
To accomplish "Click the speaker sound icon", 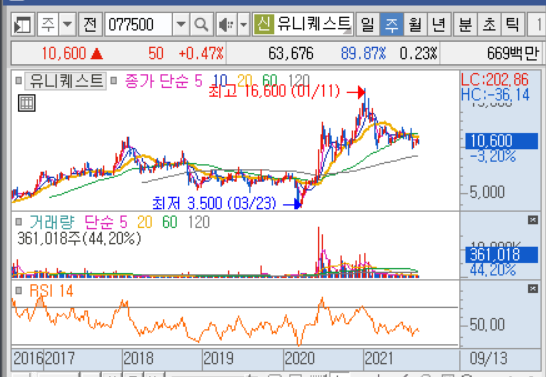I will [227, 24].
